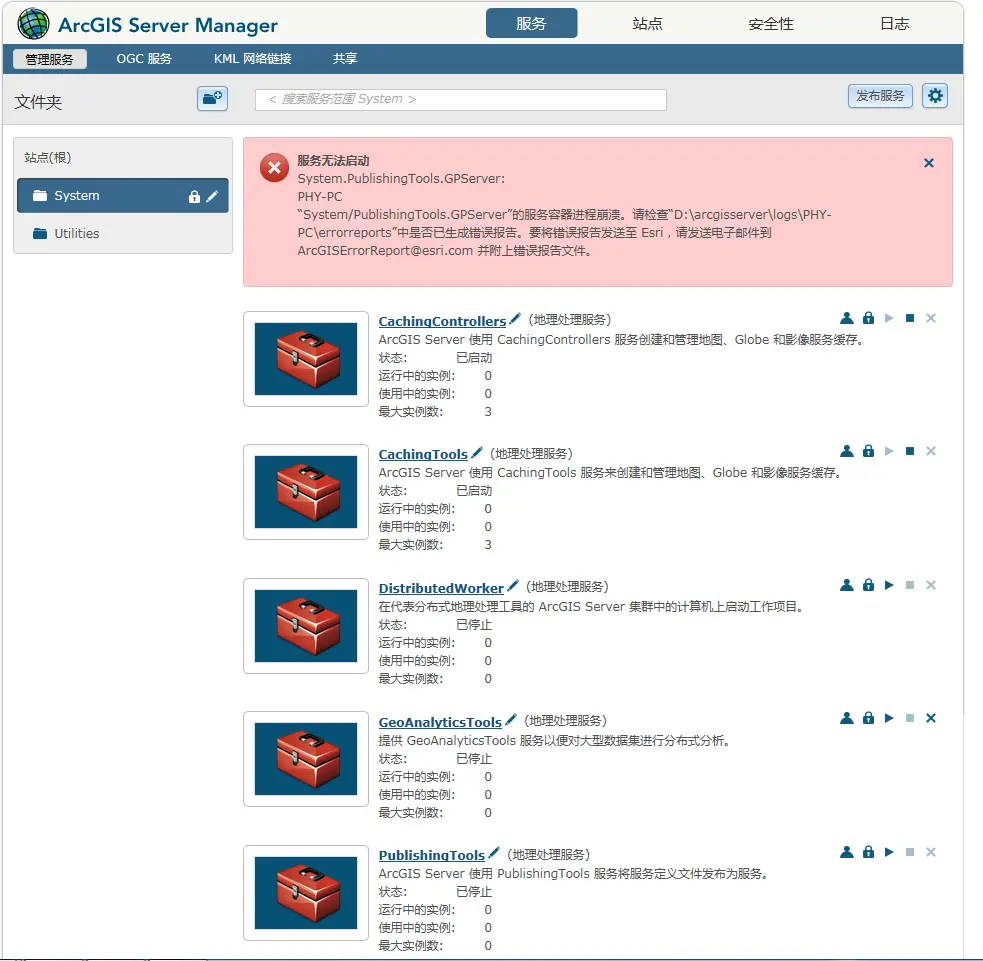Screen dimensions: 983x961
Task: Click the red error circle icon
Action: point(275,167)
